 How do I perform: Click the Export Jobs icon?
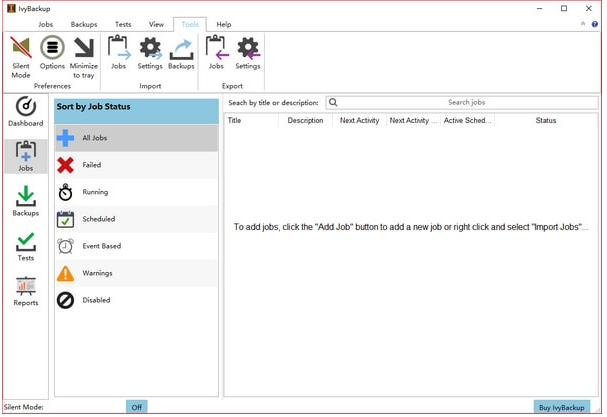point(216,54)
